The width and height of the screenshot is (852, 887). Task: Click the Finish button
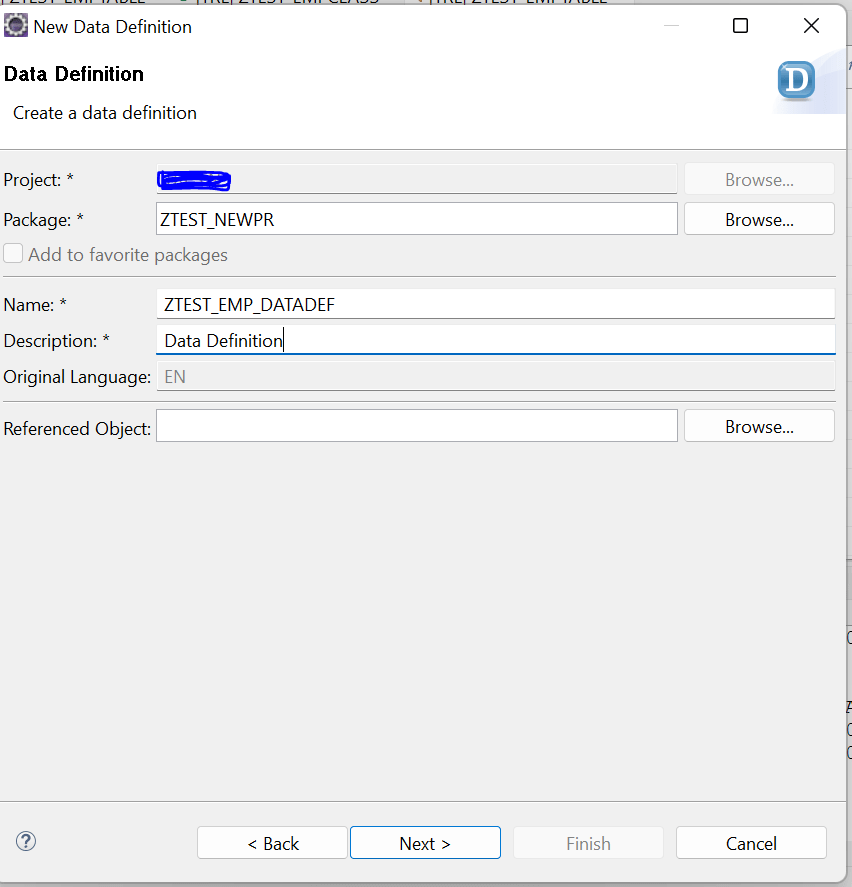coord(588,843)
